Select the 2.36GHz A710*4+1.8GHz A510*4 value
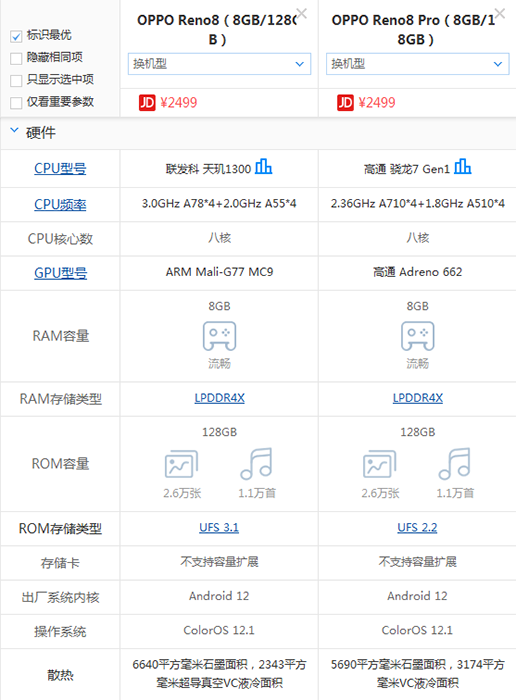This screenshot has height=700, width=516. pos(417,204)
